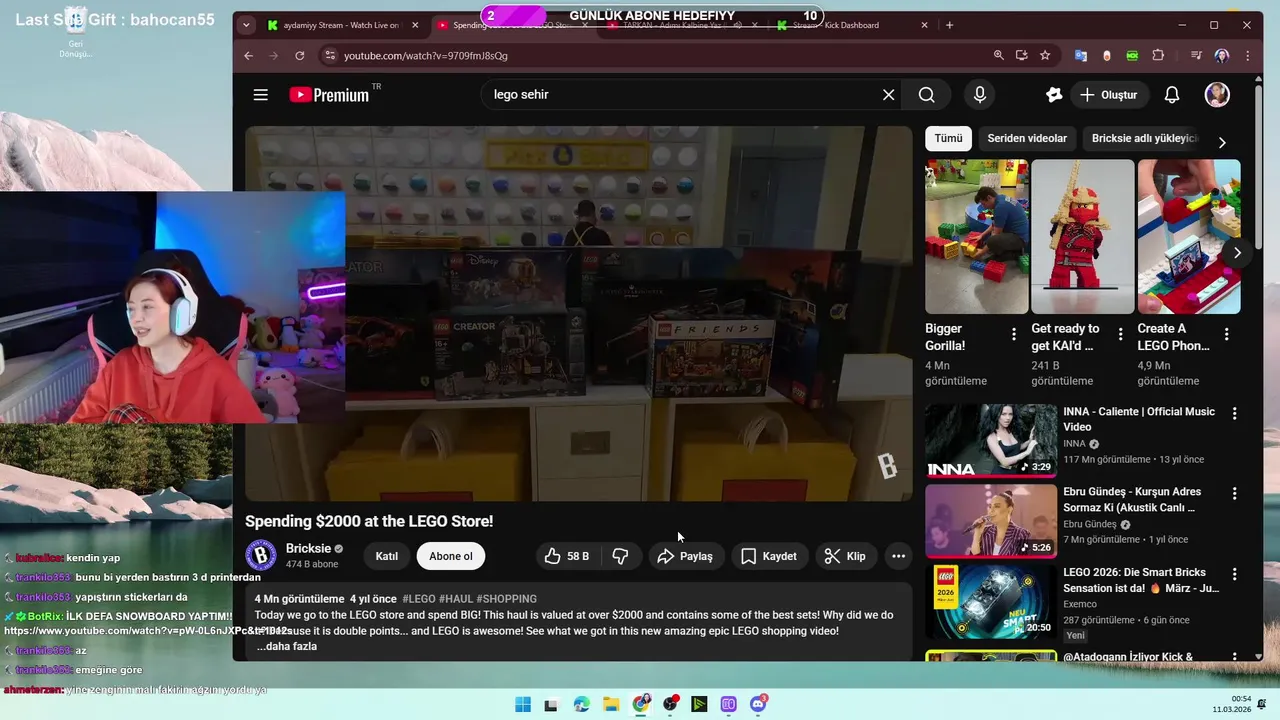Select the Tümü filter chip
The height and width of the screenshot is (720, 1280).
(948, 139)
